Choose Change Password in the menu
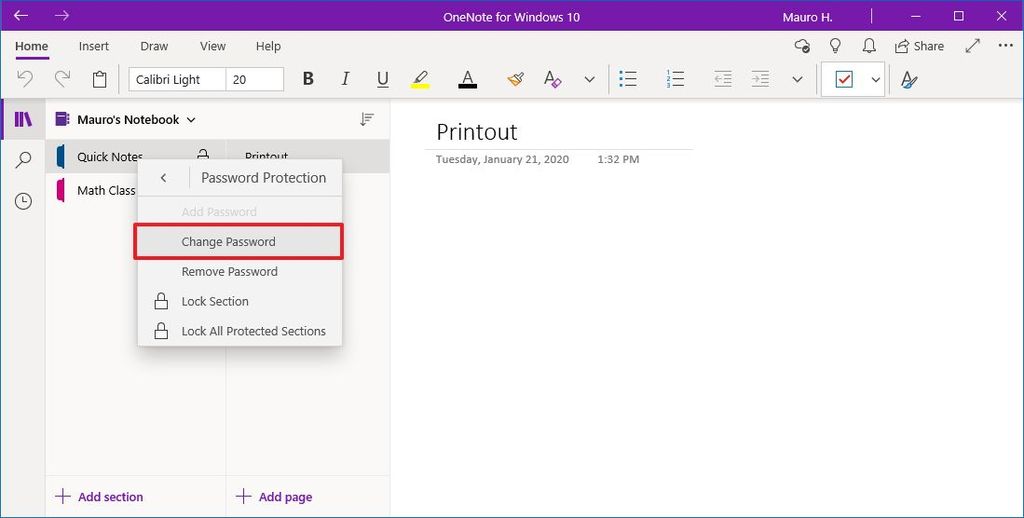Image resolution: width=1024 pixels, height=518 pixels. [x=239, y=242]
